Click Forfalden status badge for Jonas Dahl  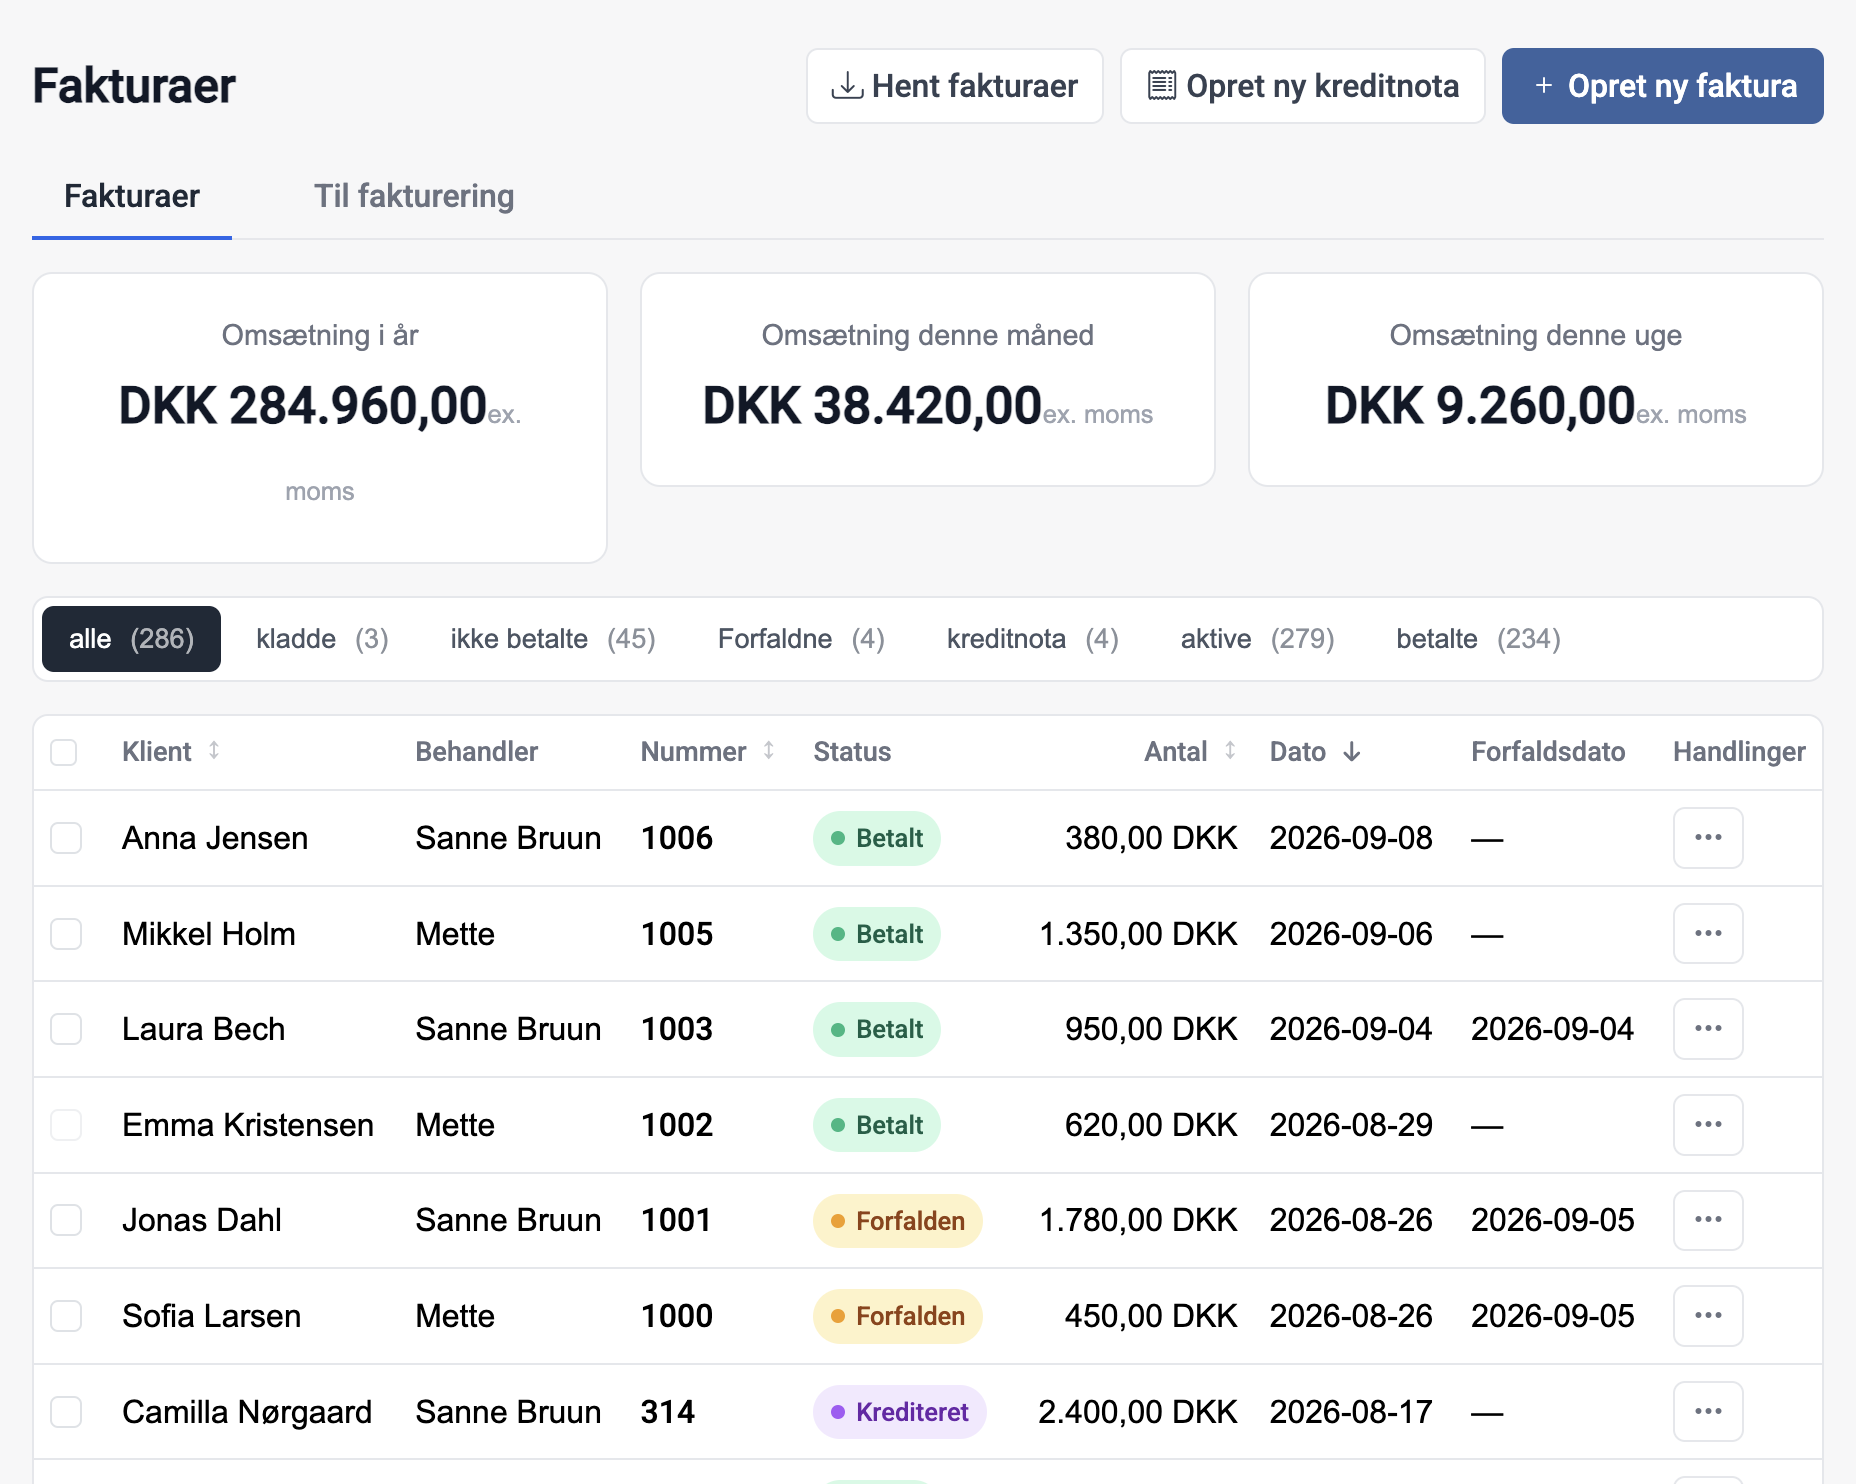[897, 1221]
